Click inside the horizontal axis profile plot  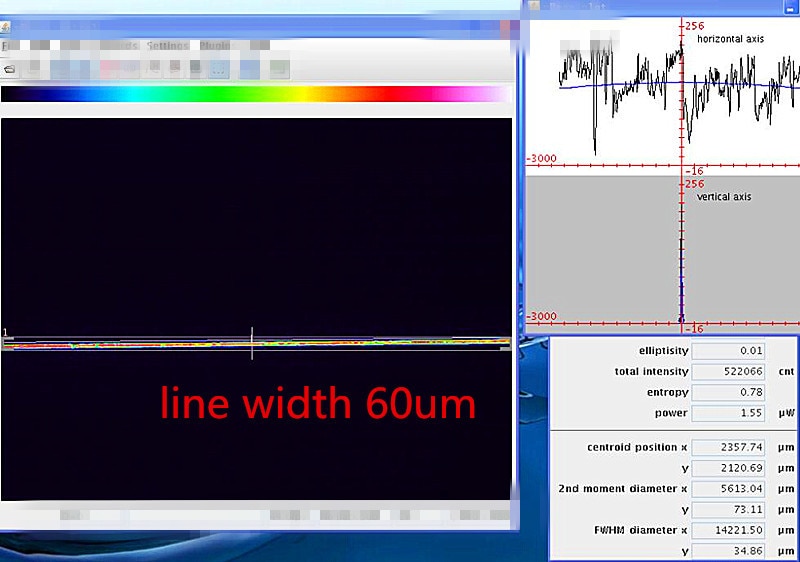click(x=663, y=97)
